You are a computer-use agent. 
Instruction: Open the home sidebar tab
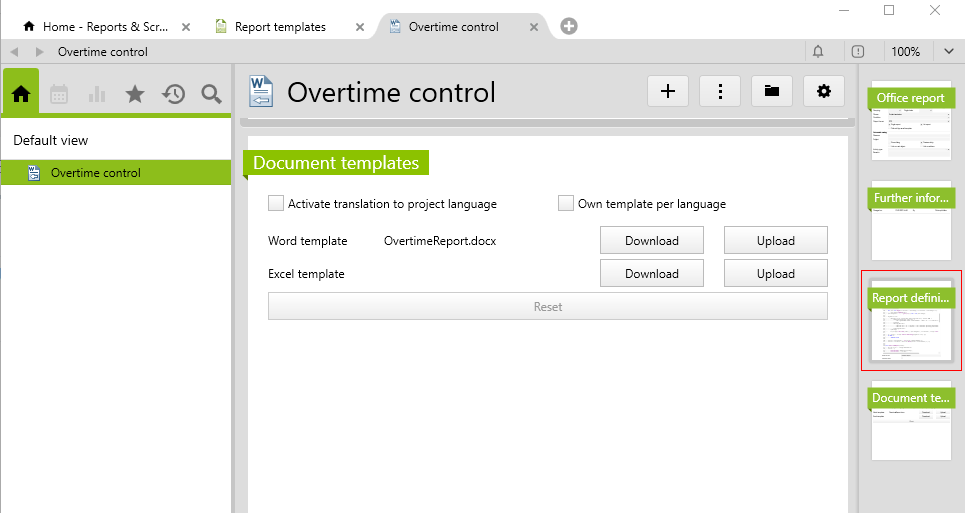pos(21,94)
